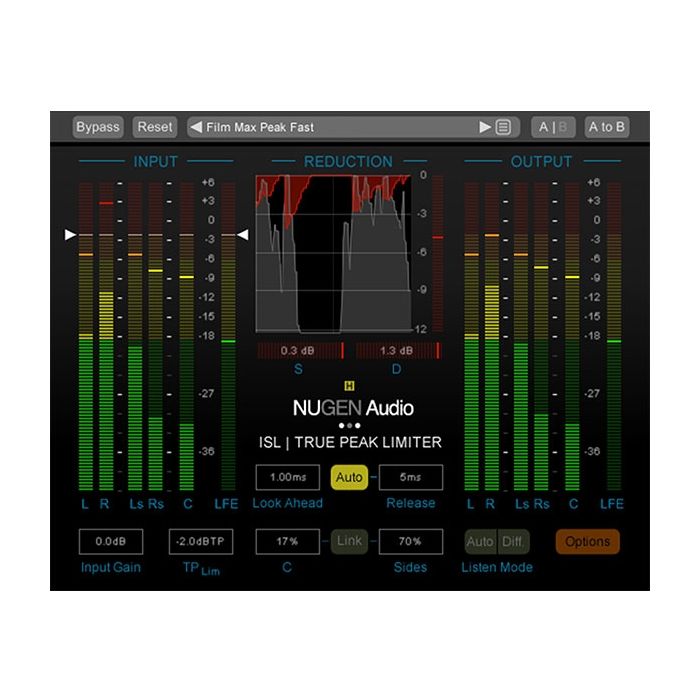Copy settings with A to B button
This screenshot has height=700, width=700.
(607, 127)
